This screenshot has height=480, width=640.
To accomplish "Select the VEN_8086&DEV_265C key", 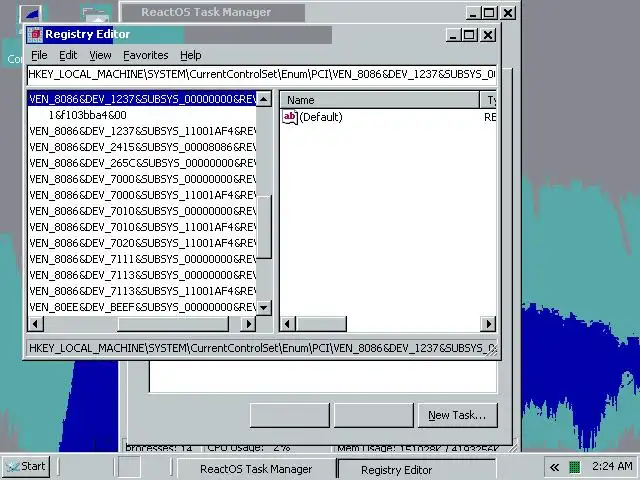I will click(x=142, y=163).
